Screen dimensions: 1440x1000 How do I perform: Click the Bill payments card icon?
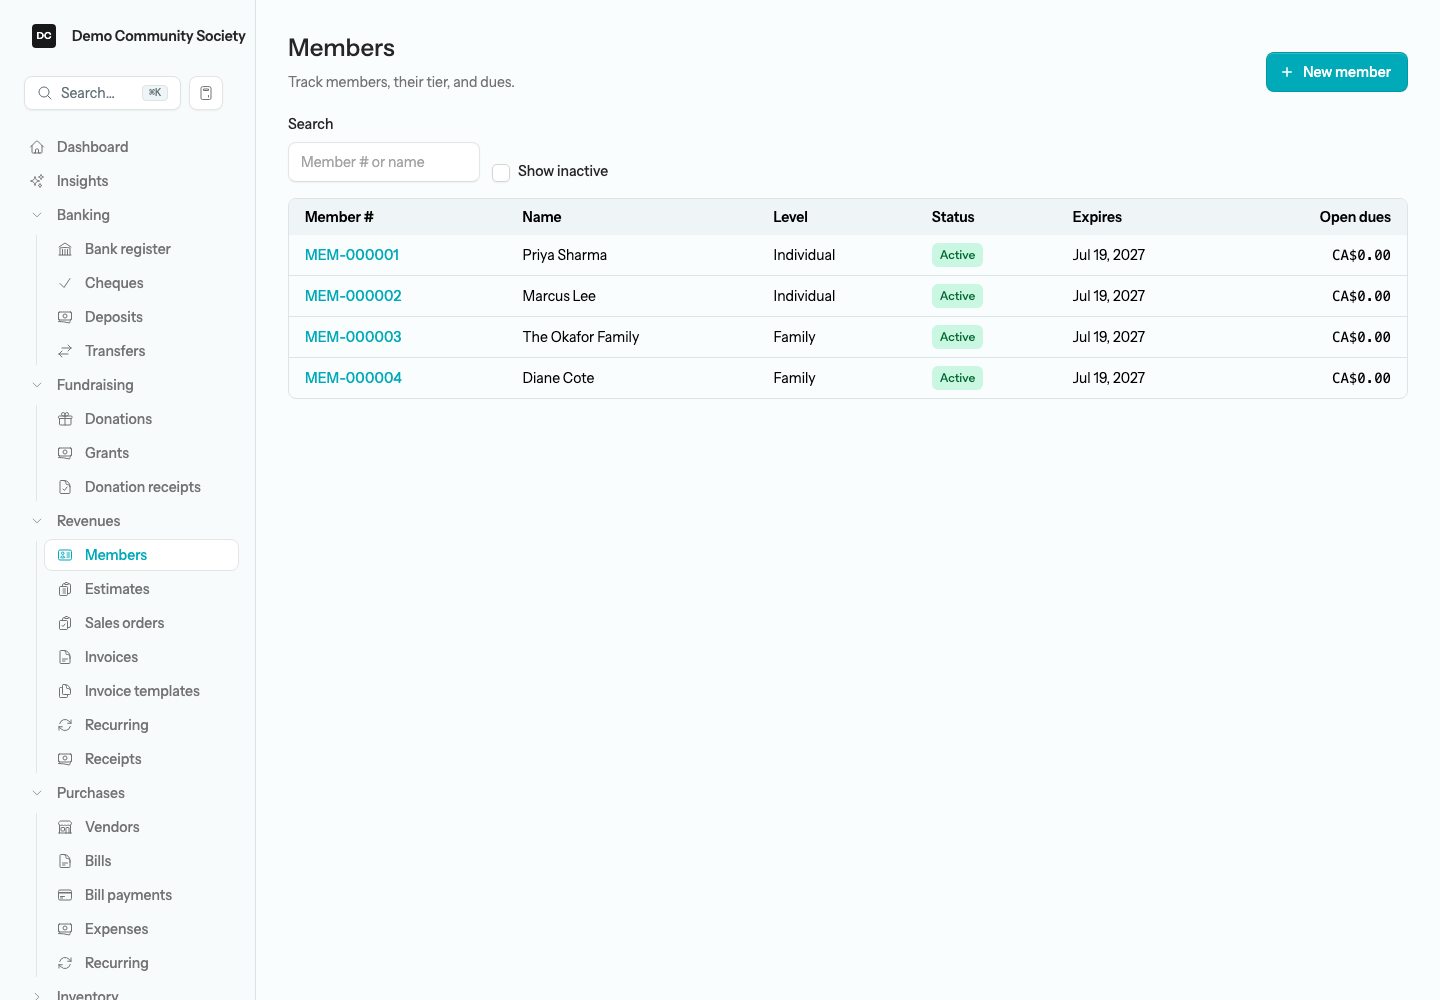coord(65,895)
